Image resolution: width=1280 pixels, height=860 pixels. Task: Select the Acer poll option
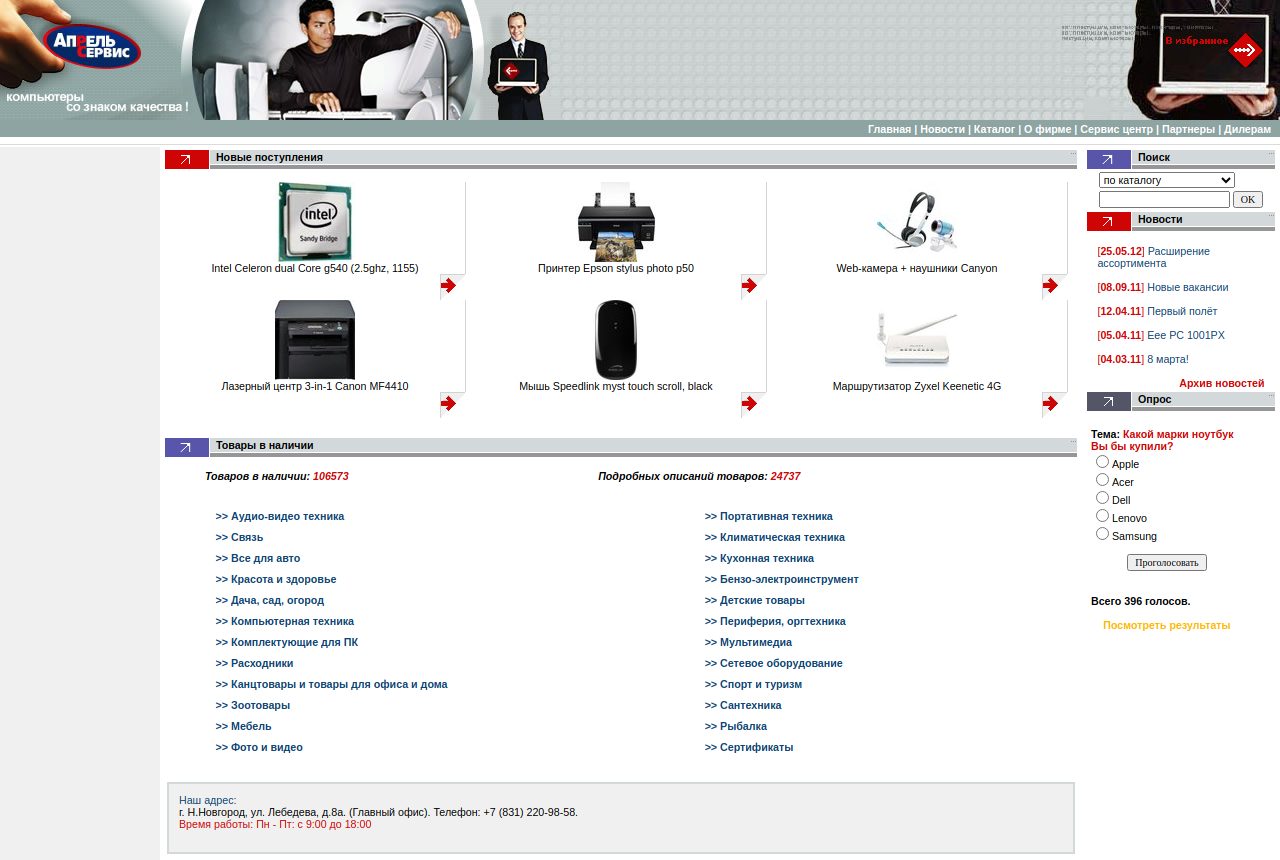point(1102,480)
